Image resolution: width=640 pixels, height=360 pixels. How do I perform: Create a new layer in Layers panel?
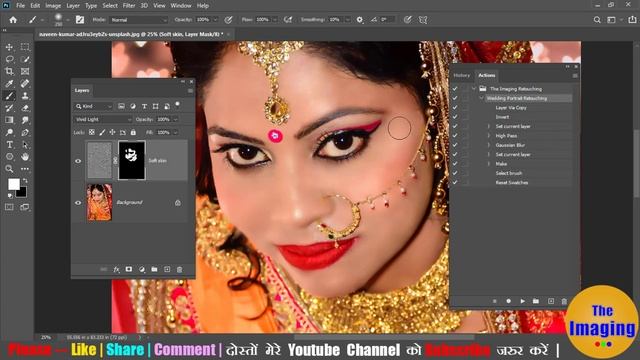[167, 269]
